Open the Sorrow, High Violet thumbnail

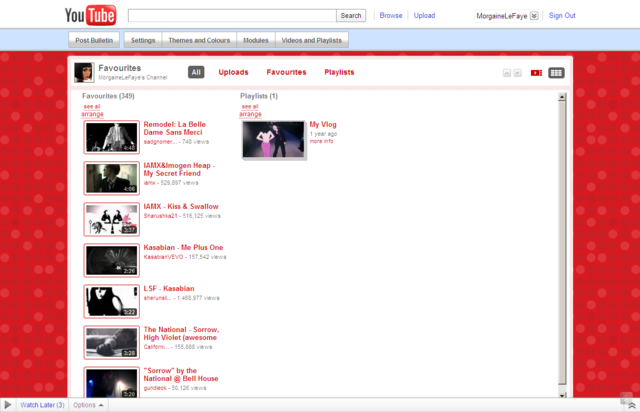[x=111, y=342]
